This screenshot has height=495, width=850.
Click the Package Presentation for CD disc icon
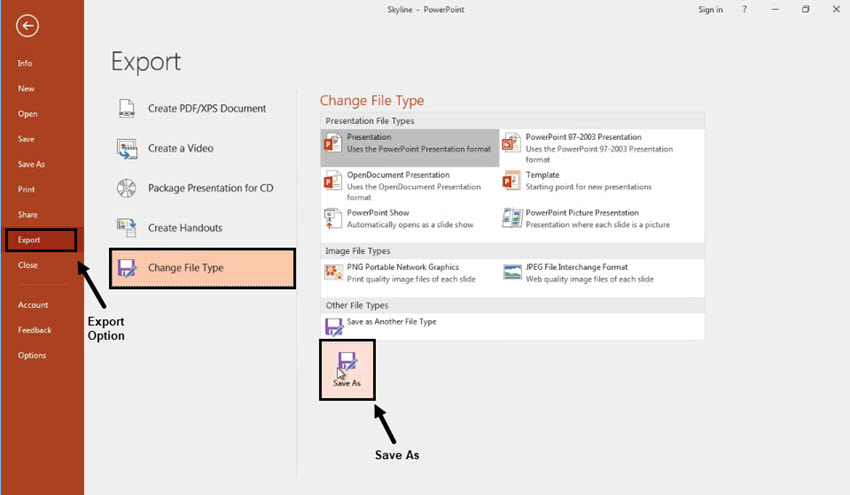tap(127, 188)
